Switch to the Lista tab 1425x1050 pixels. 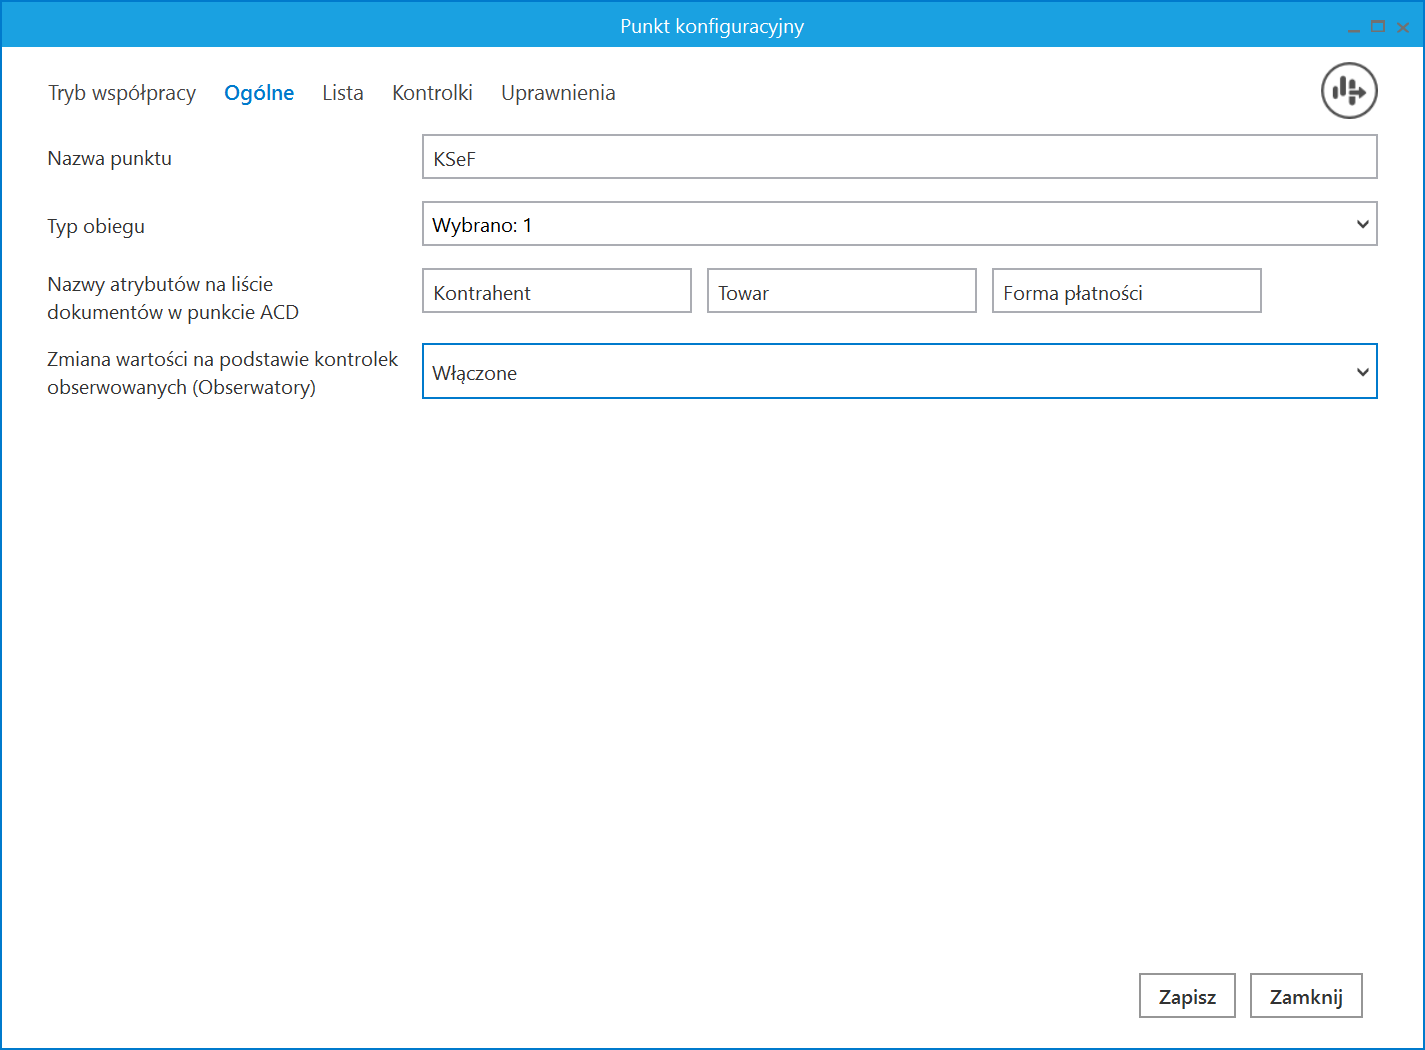pyautogui.click(x=343, y=93)
